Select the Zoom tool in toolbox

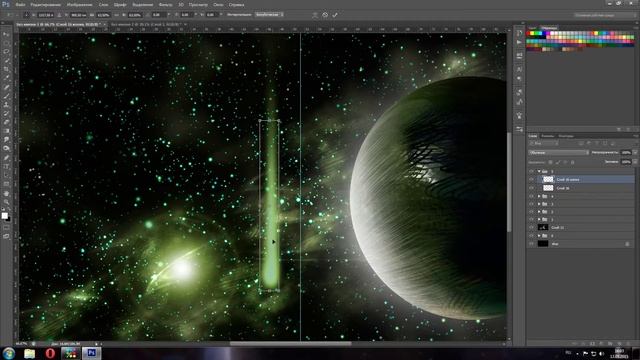point(6,202)
